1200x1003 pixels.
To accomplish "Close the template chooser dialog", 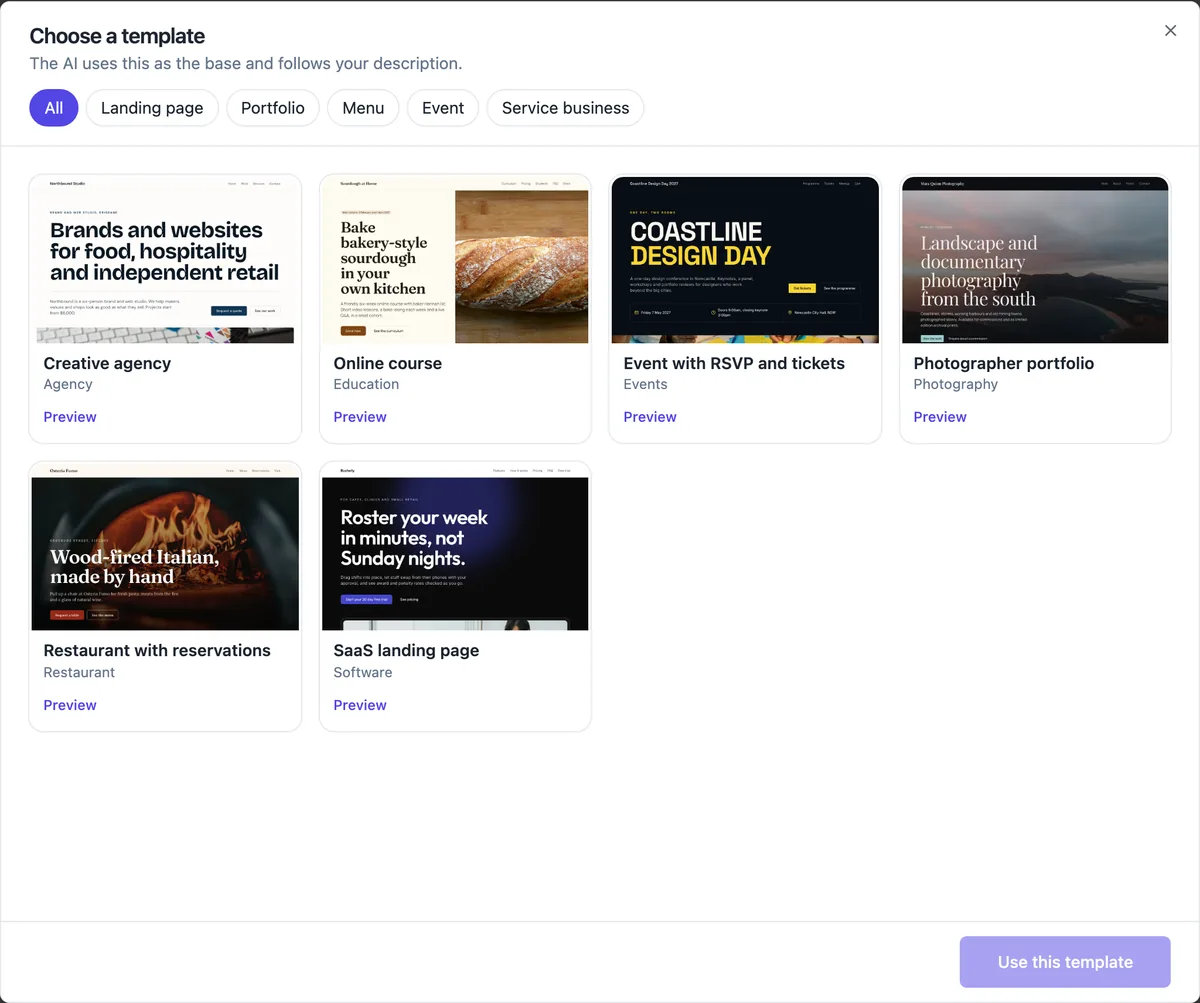I will (x=1170, y=31).
